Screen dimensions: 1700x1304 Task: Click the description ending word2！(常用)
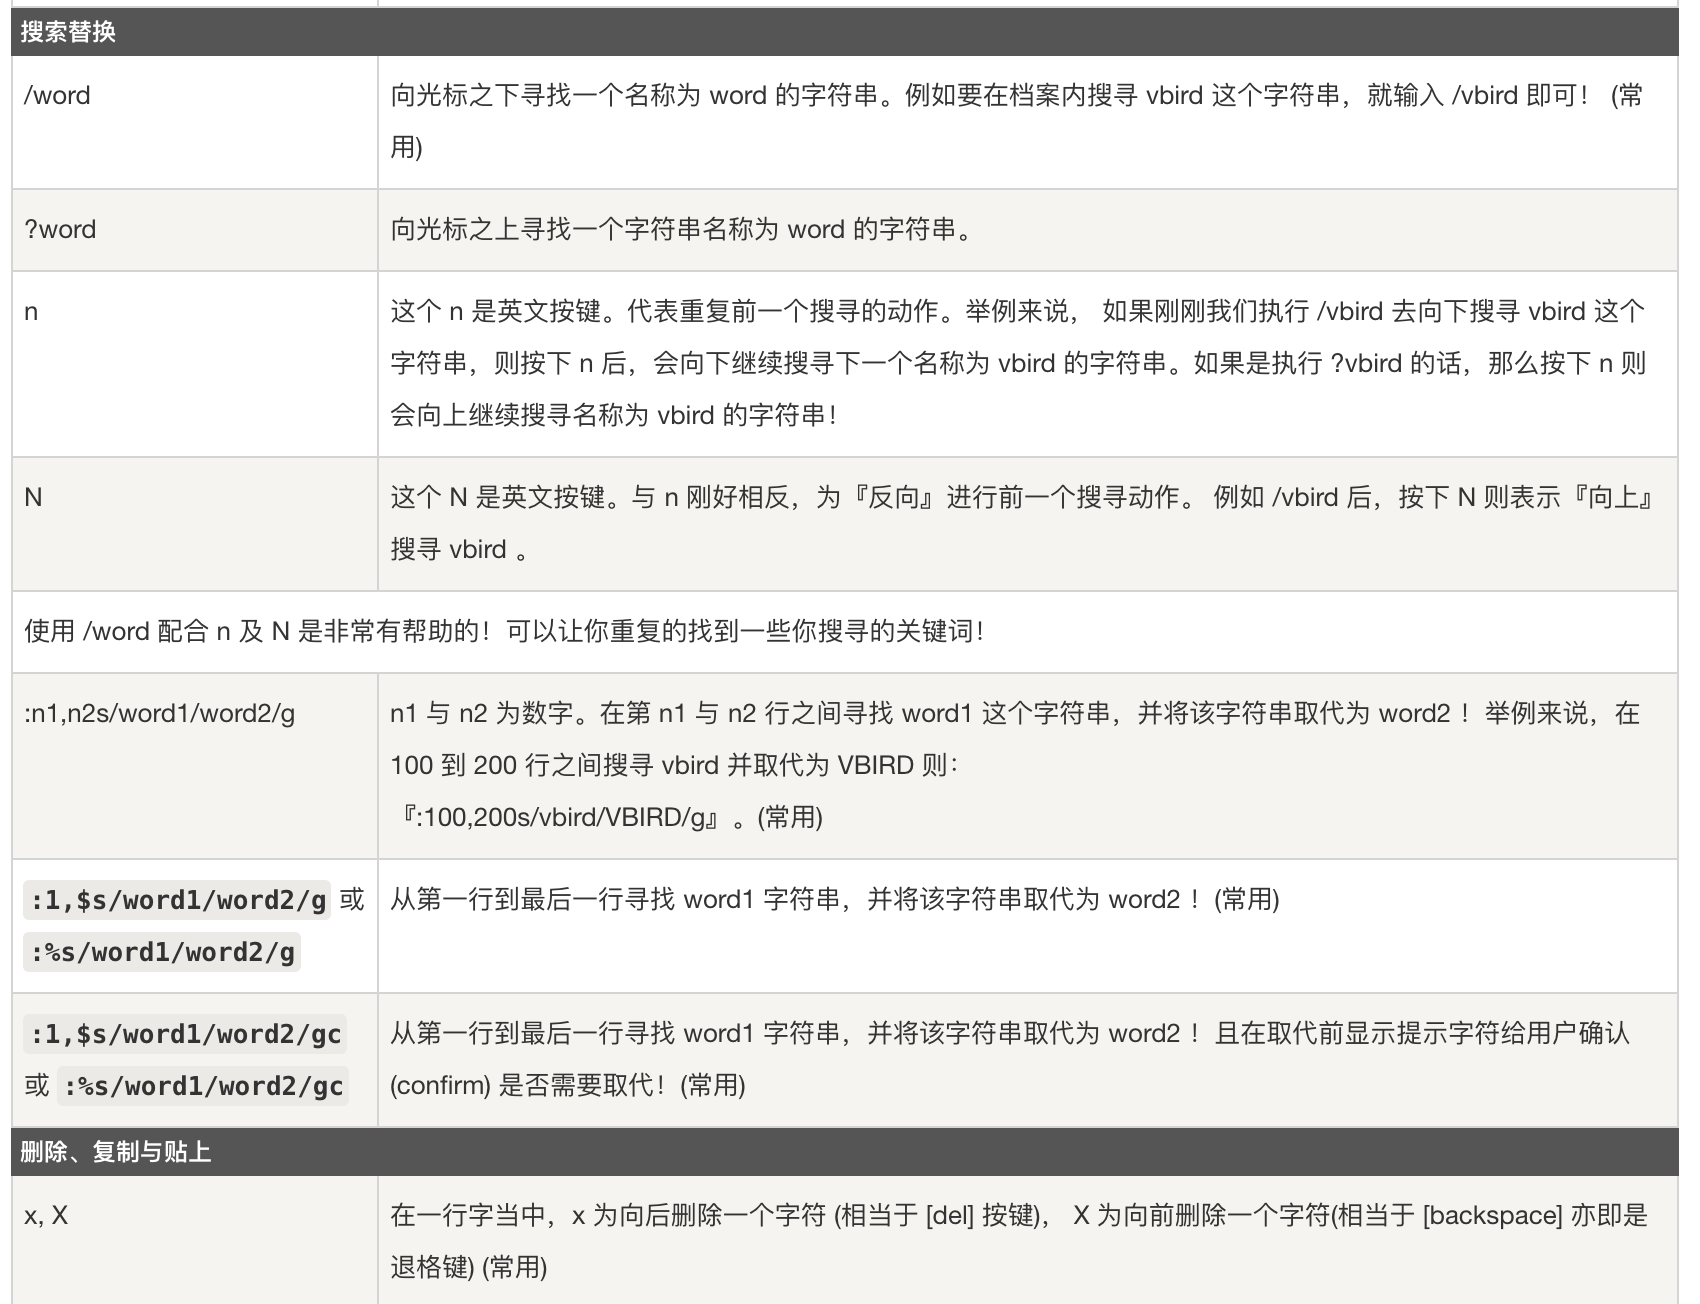835,900
